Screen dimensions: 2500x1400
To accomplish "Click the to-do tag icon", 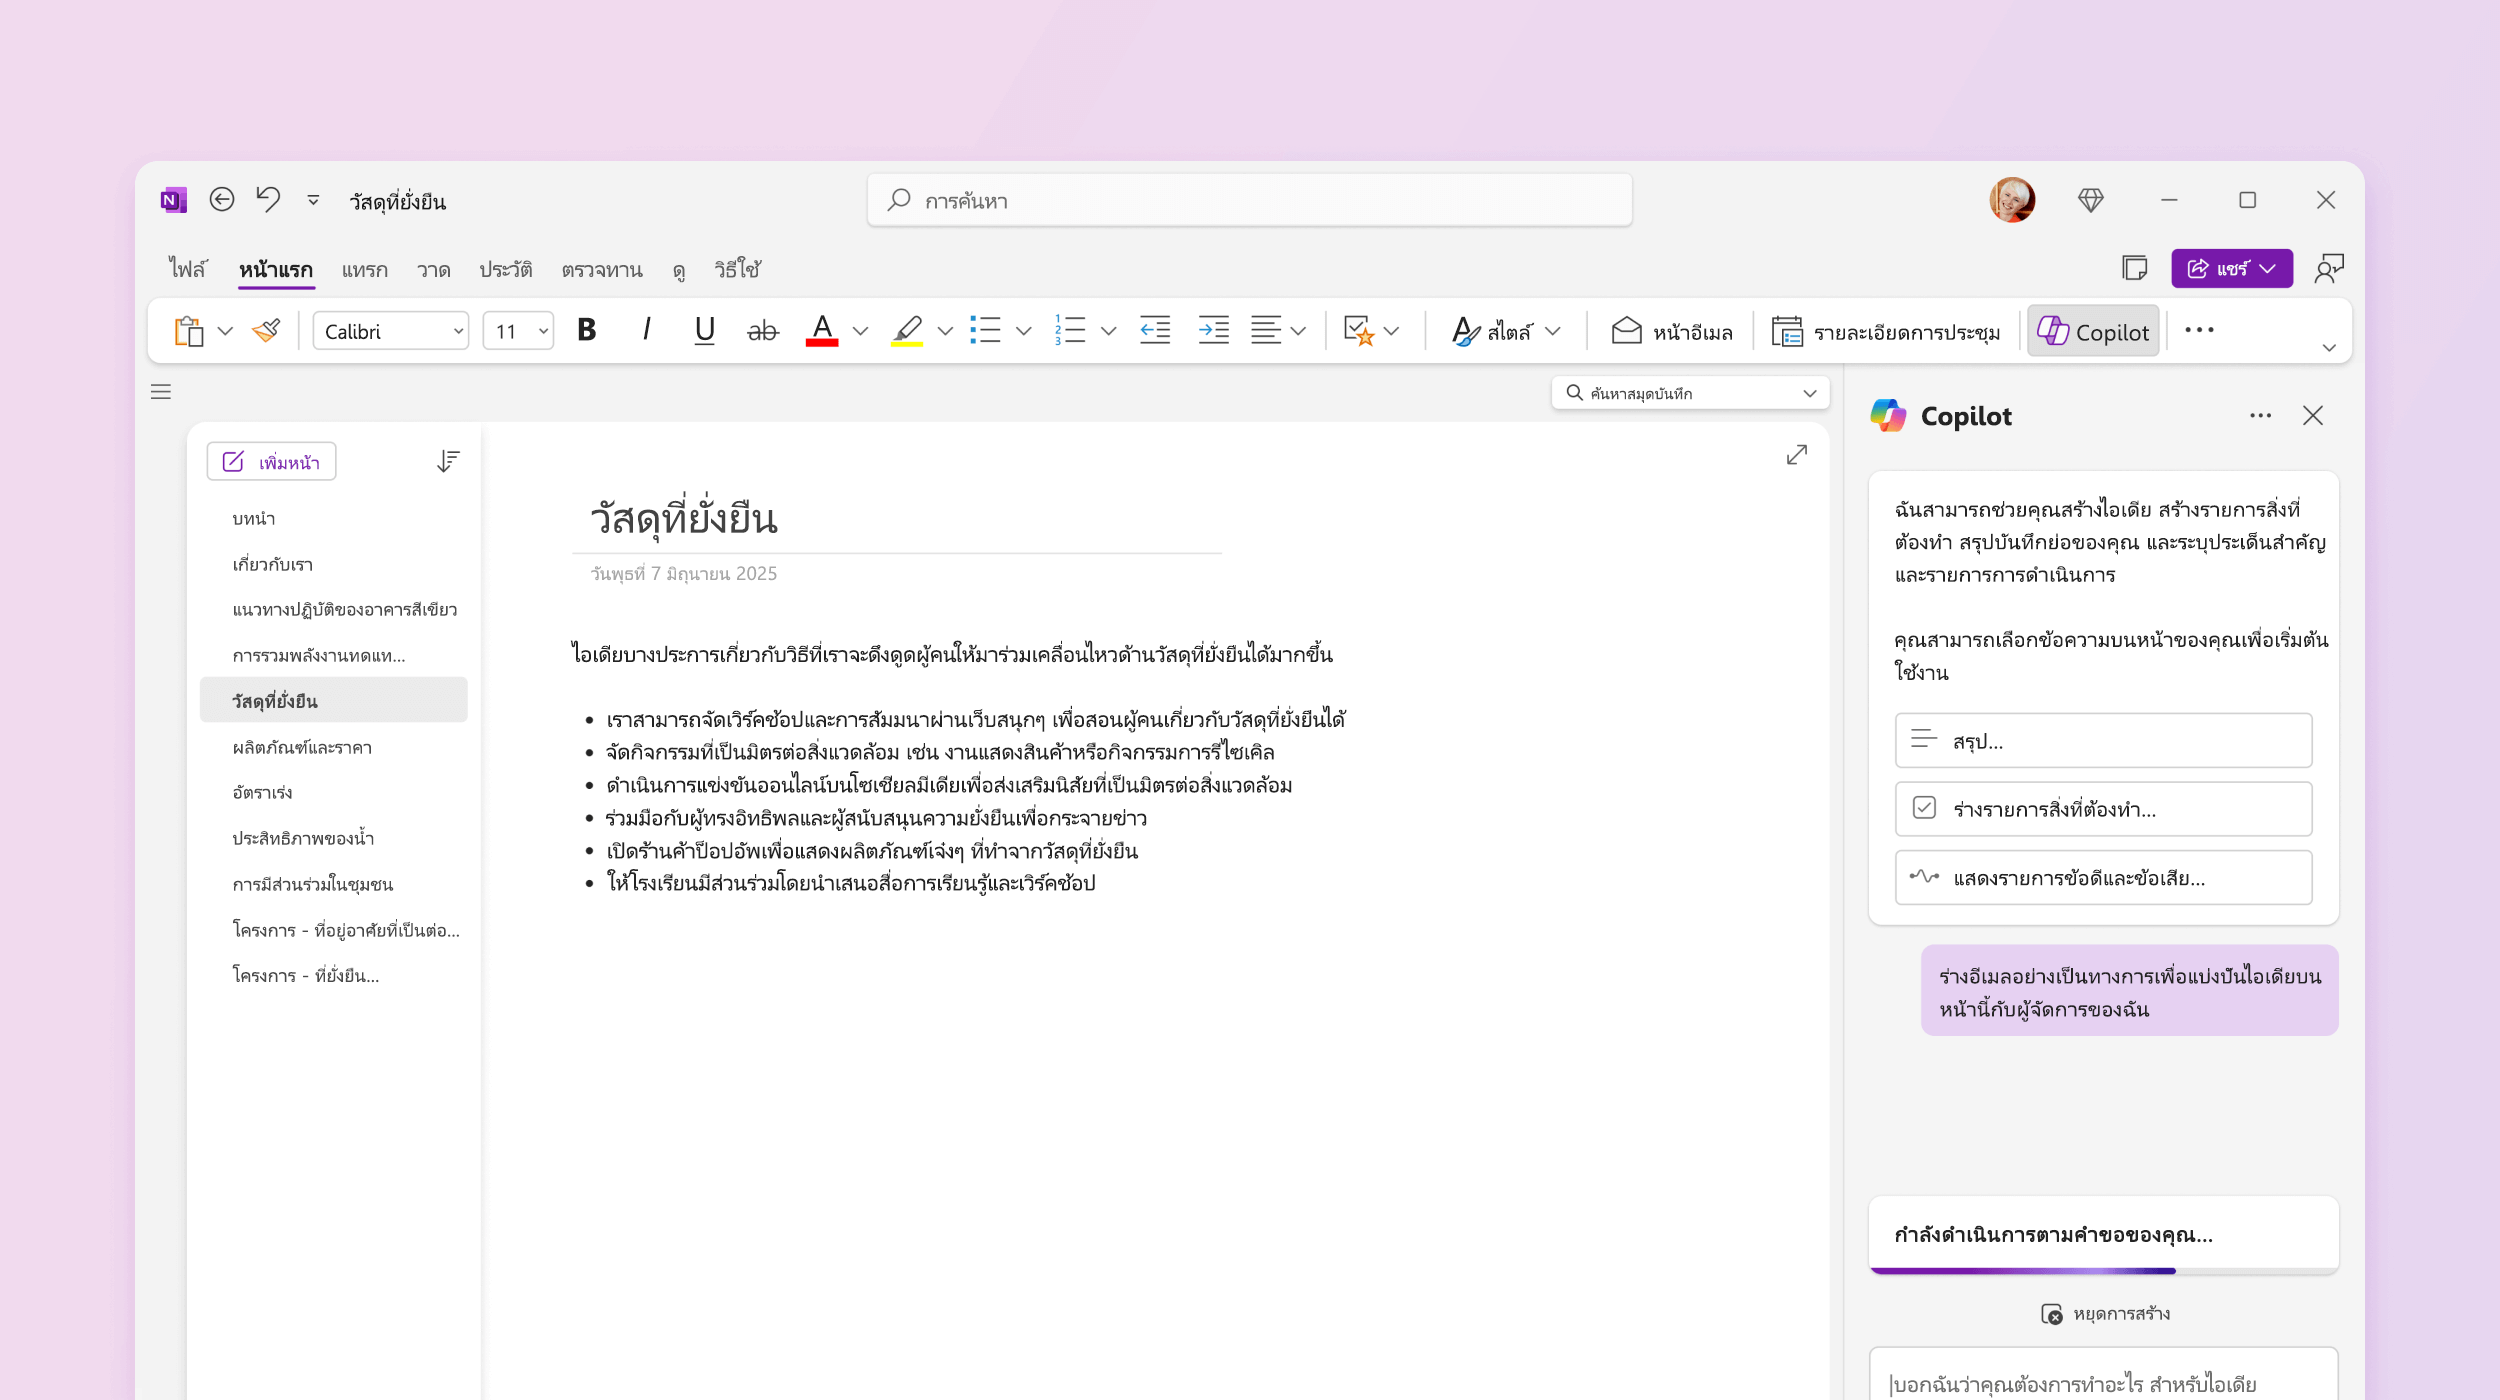I will coord(1359,330).
